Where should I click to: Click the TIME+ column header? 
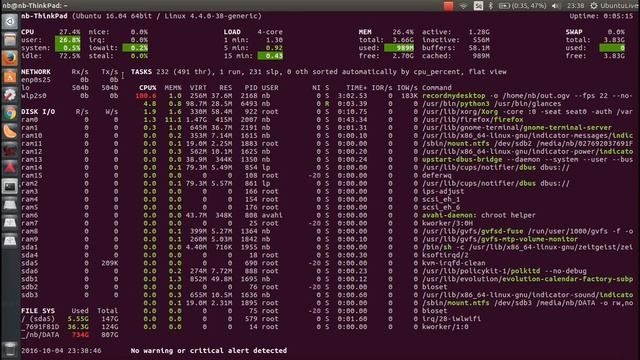[x=356, y=88]
